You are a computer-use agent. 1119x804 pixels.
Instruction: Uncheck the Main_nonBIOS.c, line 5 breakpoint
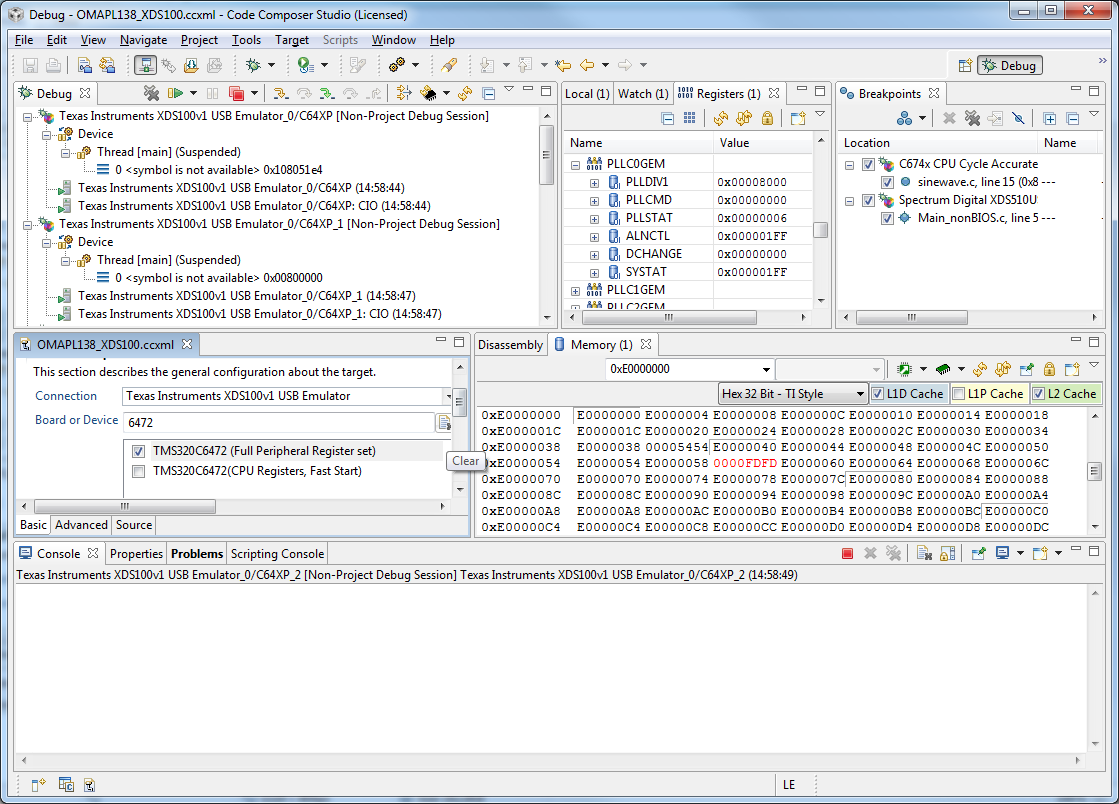tap(887, 218)
